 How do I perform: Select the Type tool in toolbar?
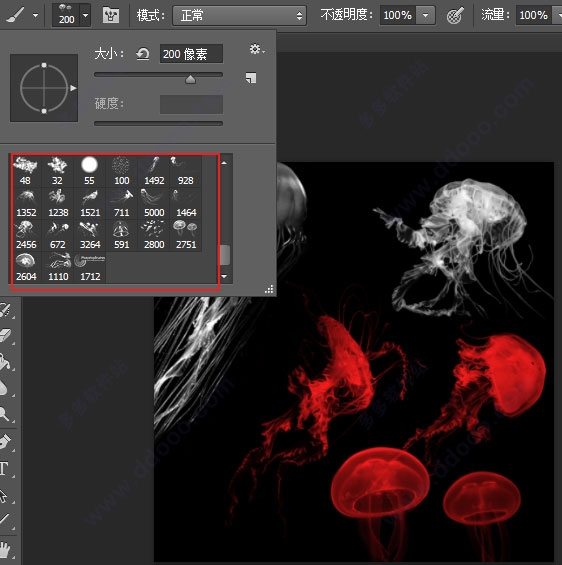(x=4, y=469)
